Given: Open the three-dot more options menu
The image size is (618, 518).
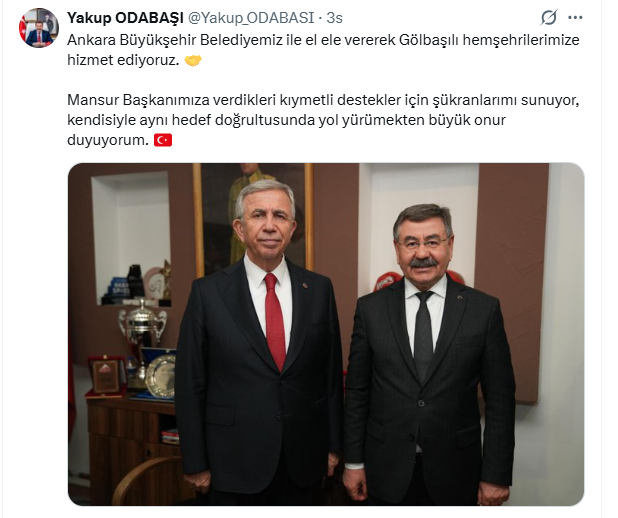Looking at the screenshot, I should click(x=575, y=17).
